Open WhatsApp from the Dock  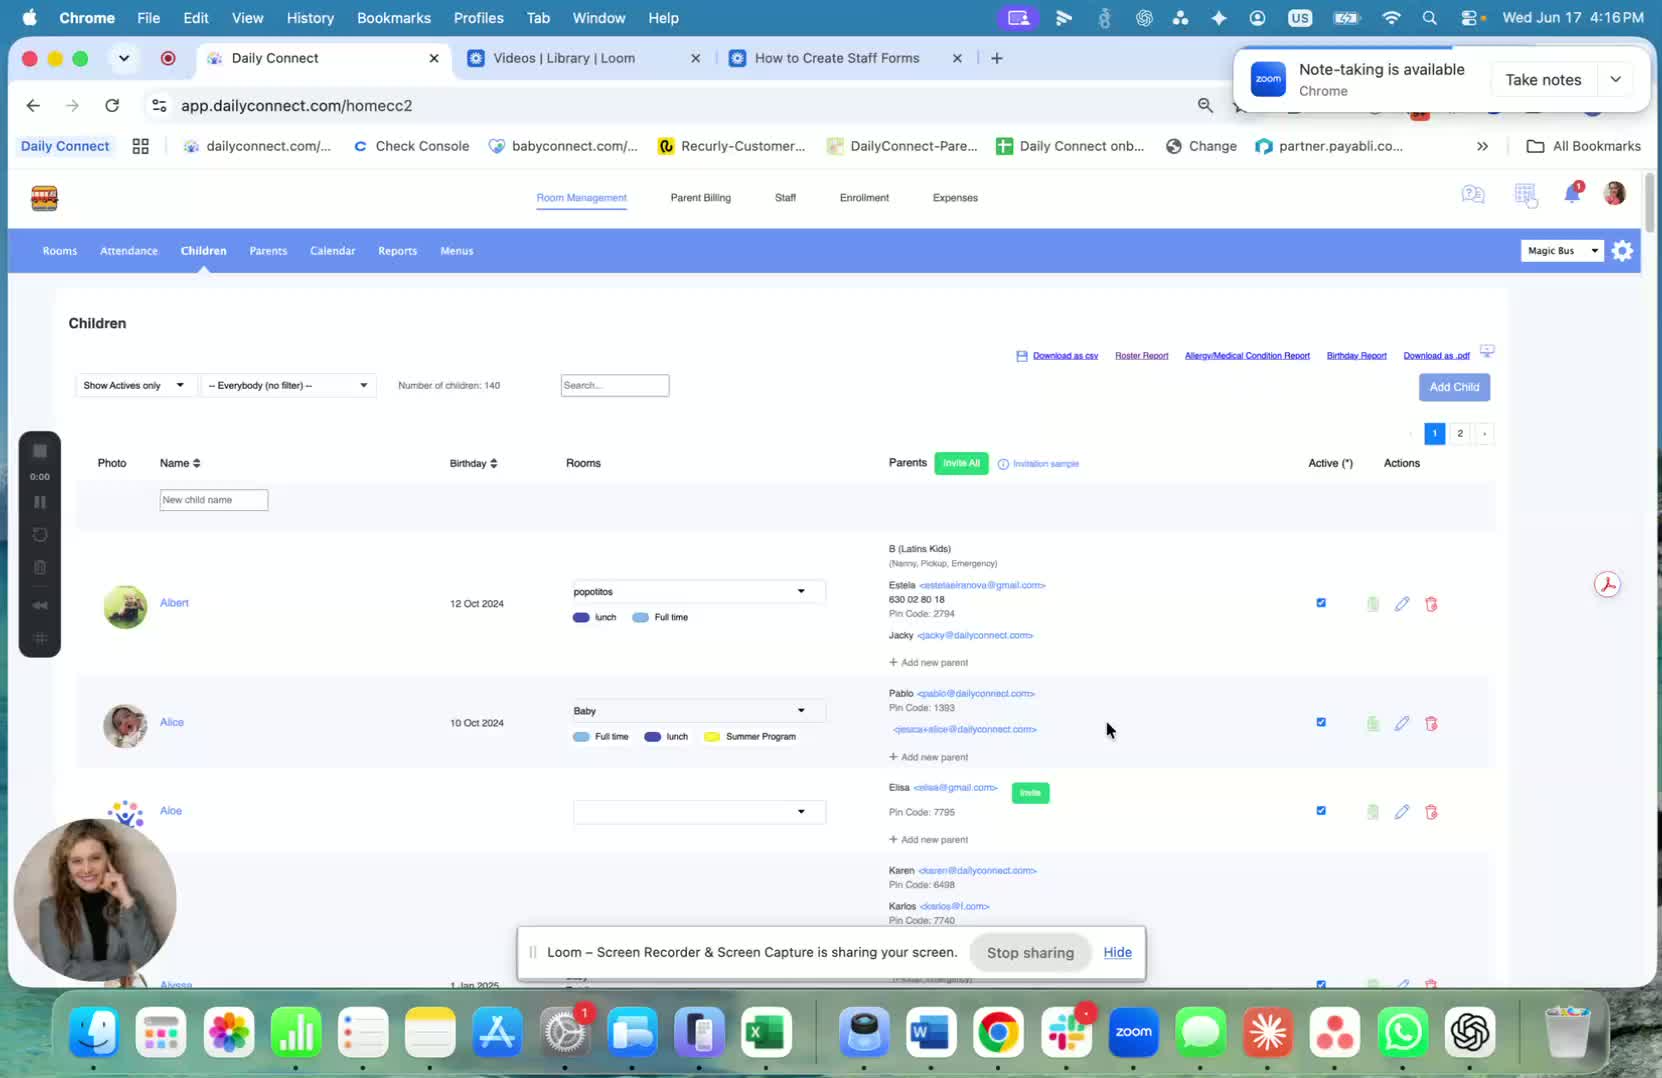coord(1402,1032)
